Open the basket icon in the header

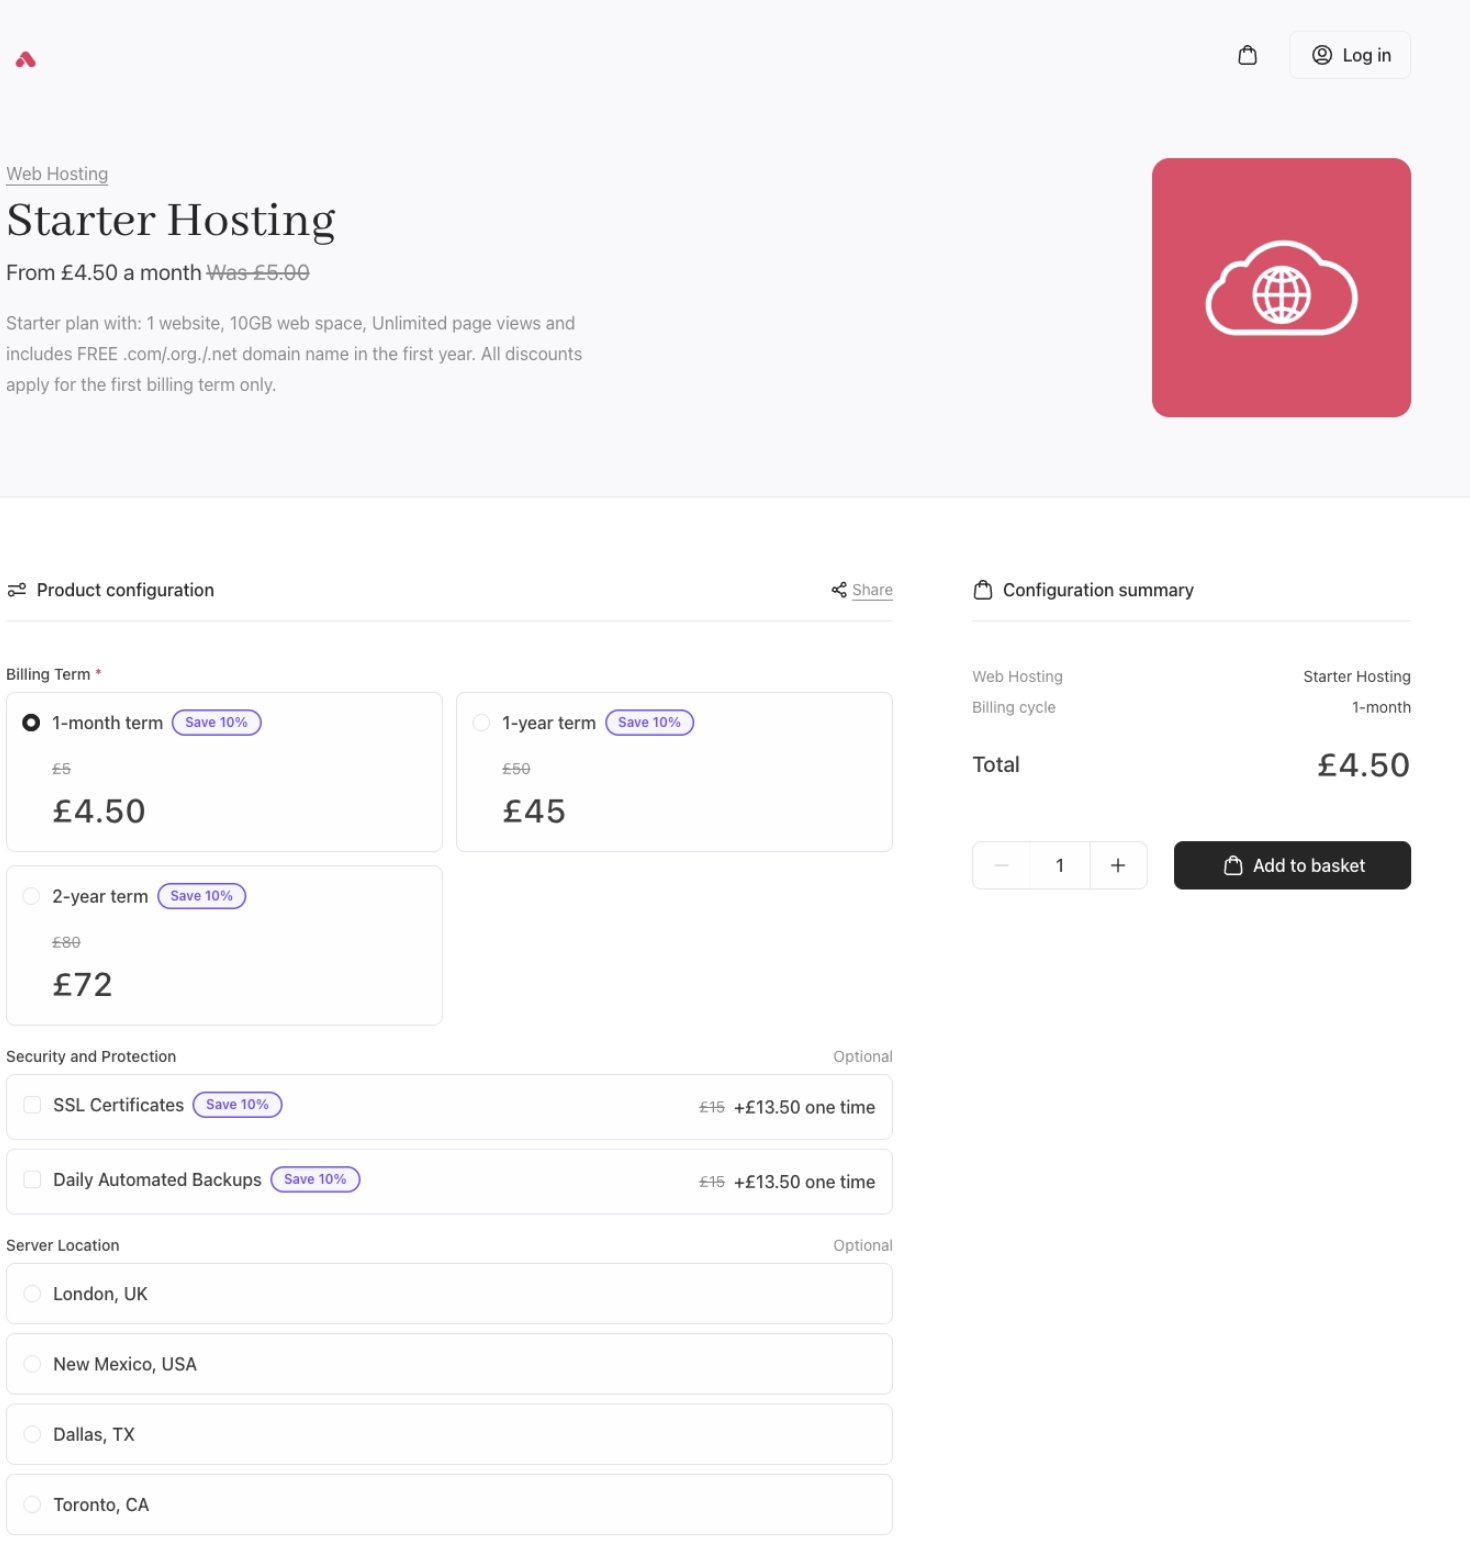click(1247, 55)
